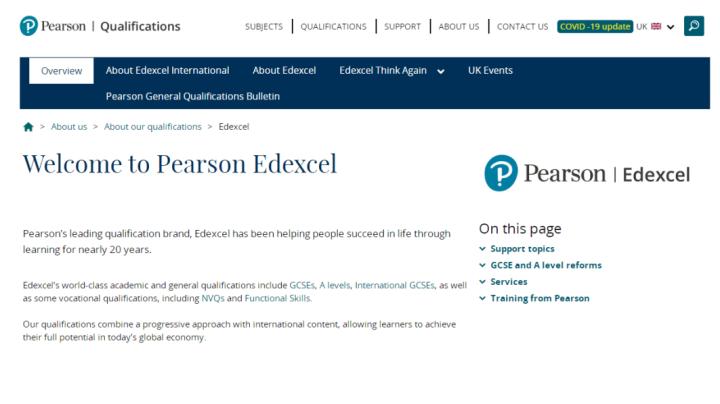Screen dimensions: 720x404
Task: Open the UK Events tab
Action: click(x=490, y=71)
